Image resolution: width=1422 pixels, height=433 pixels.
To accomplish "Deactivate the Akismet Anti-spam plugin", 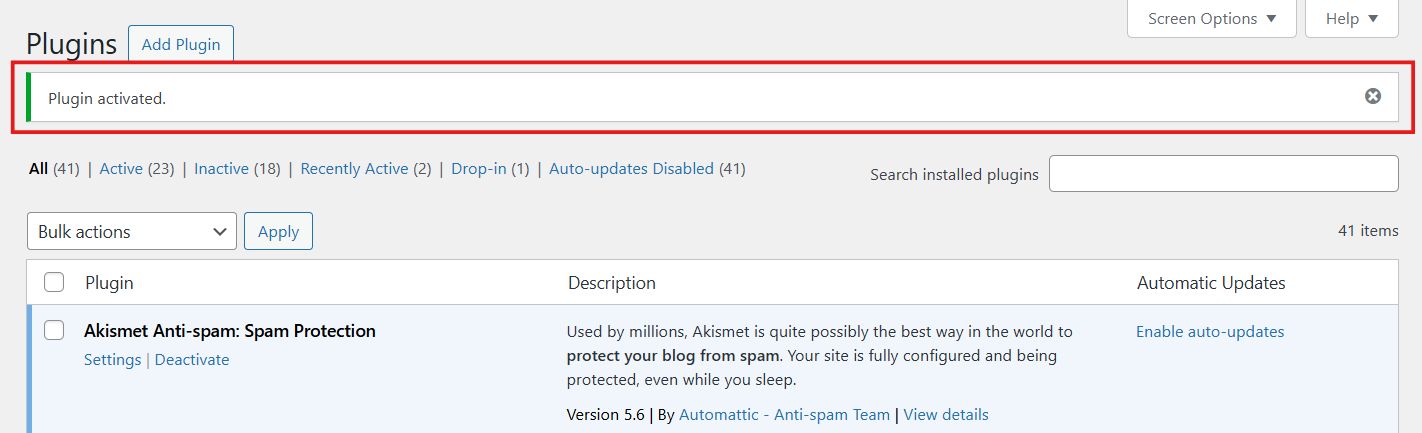I will coord(192,360).
